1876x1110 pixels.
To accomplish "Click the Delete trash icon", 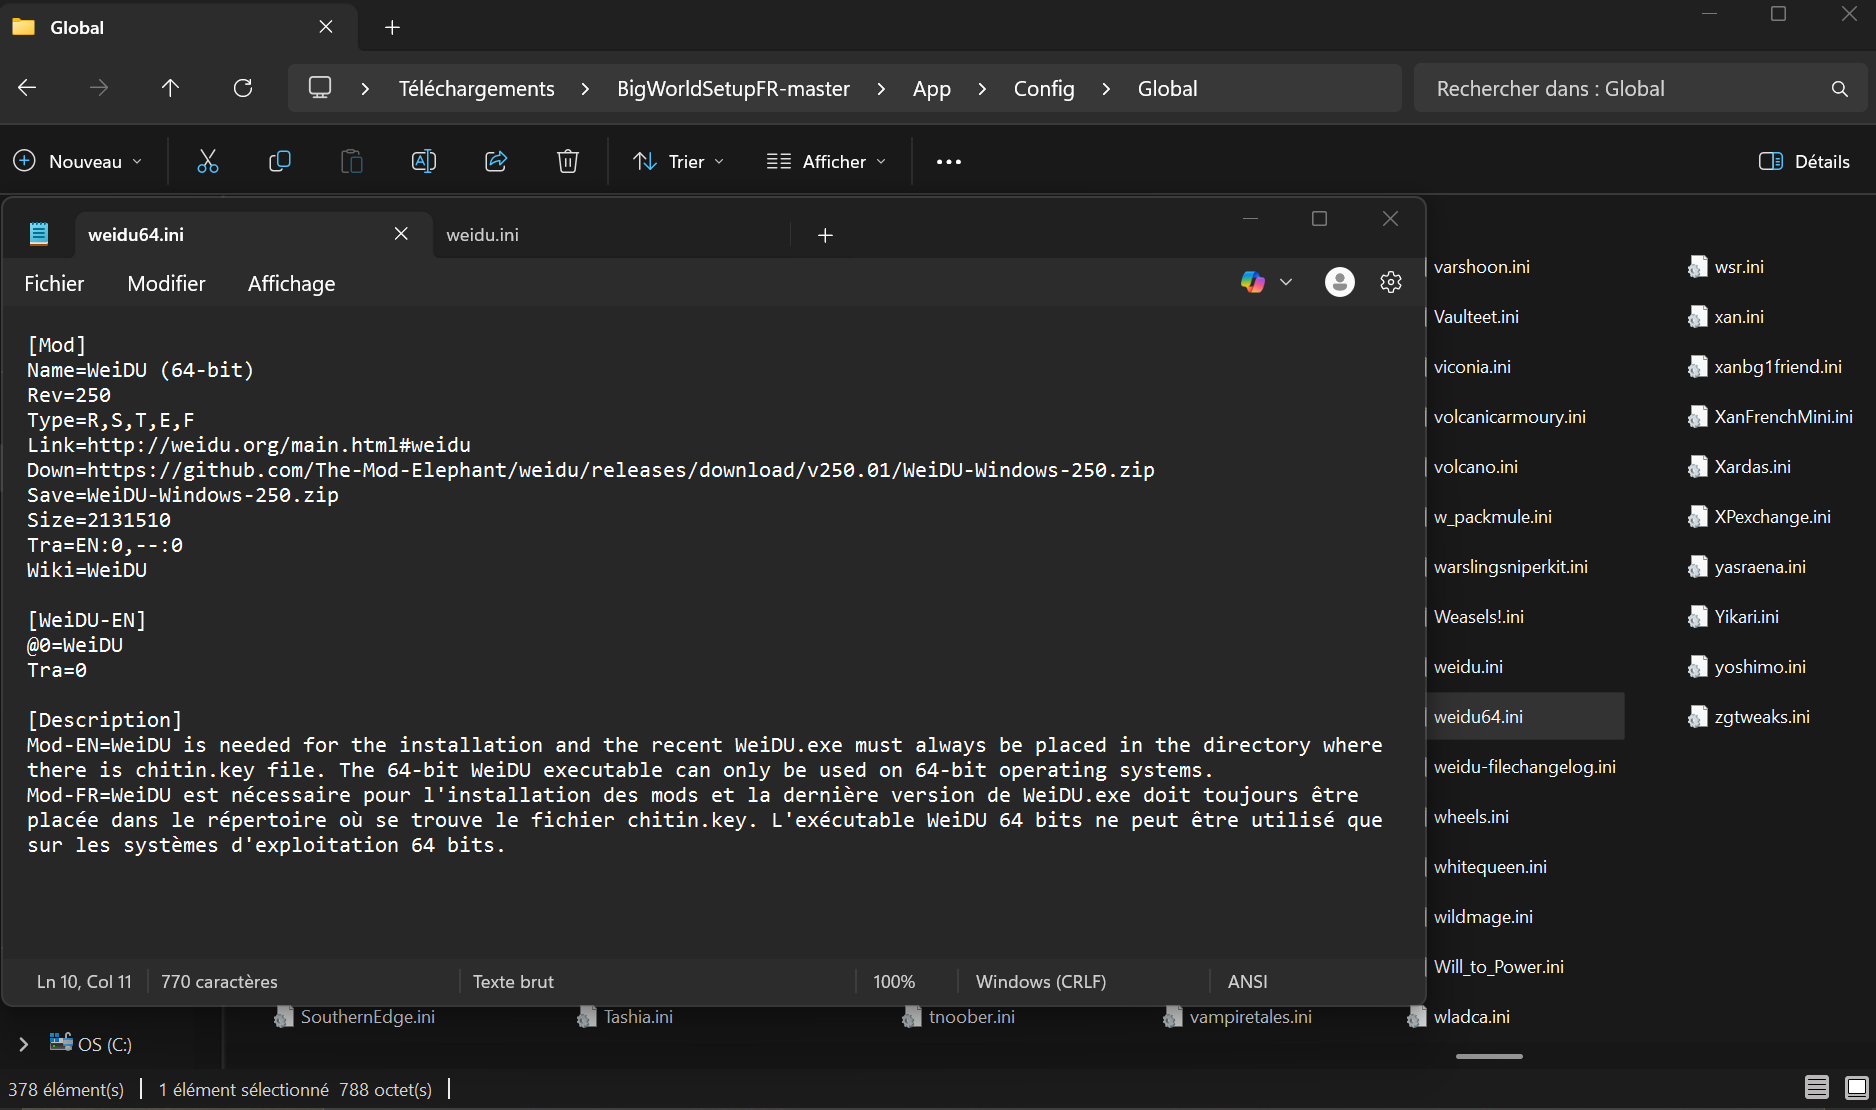I will tap(568, 161).
